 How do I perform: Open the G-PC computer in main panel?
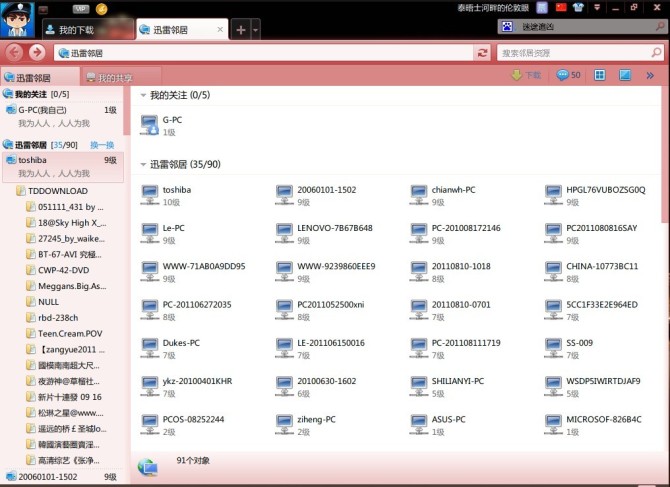coord(162,125)
